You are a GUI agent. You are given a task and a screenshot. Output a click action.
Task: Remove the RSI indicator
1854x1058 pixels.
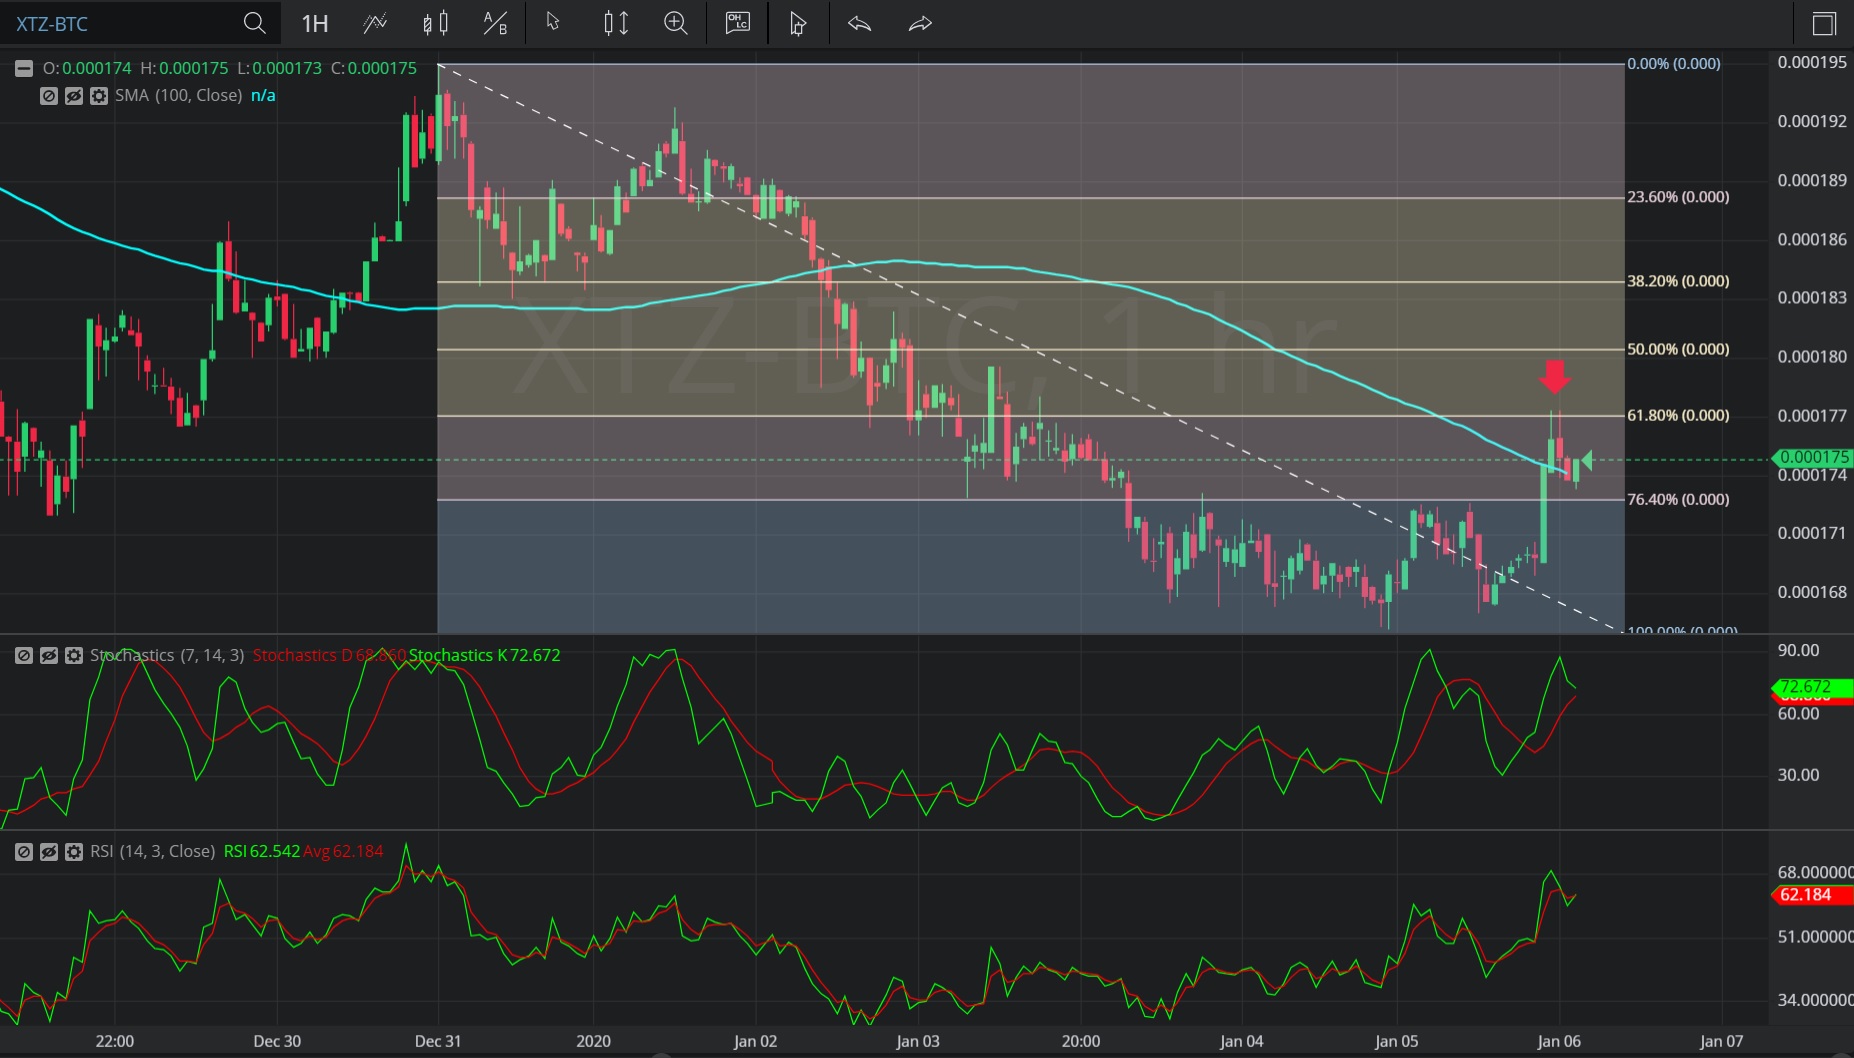[23, 852]
